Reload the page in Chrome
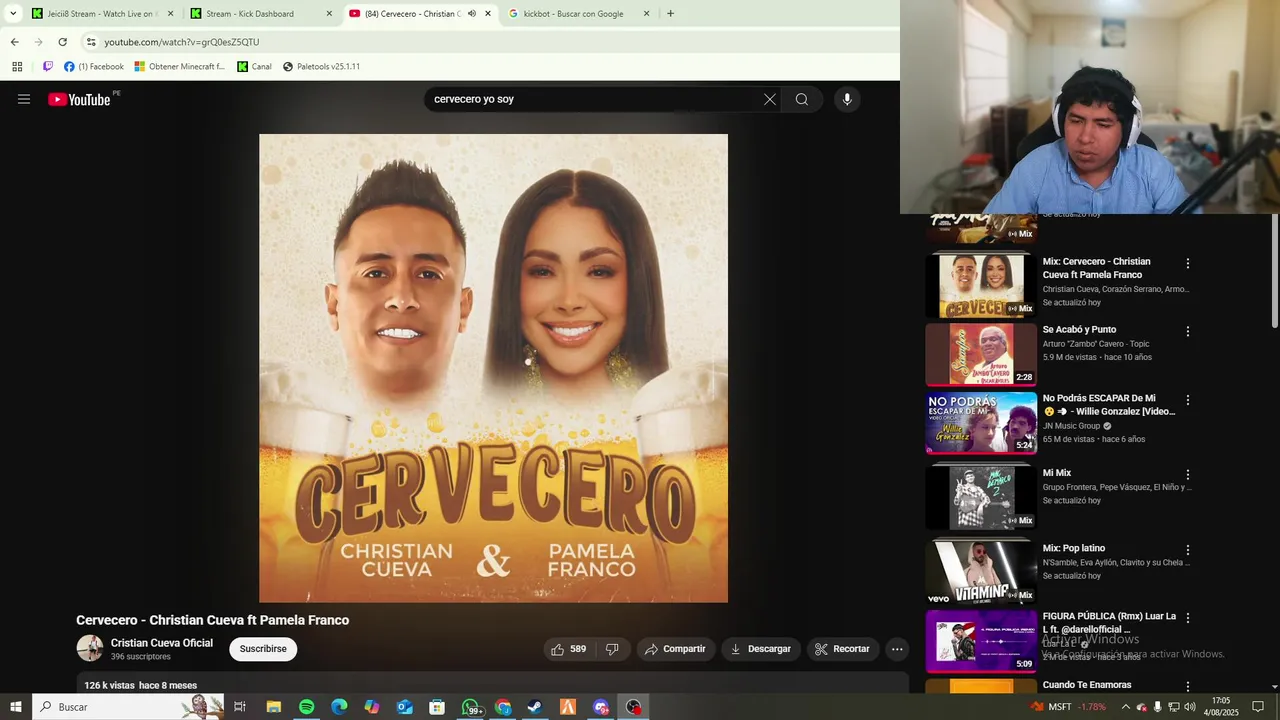 coord(62,42)
